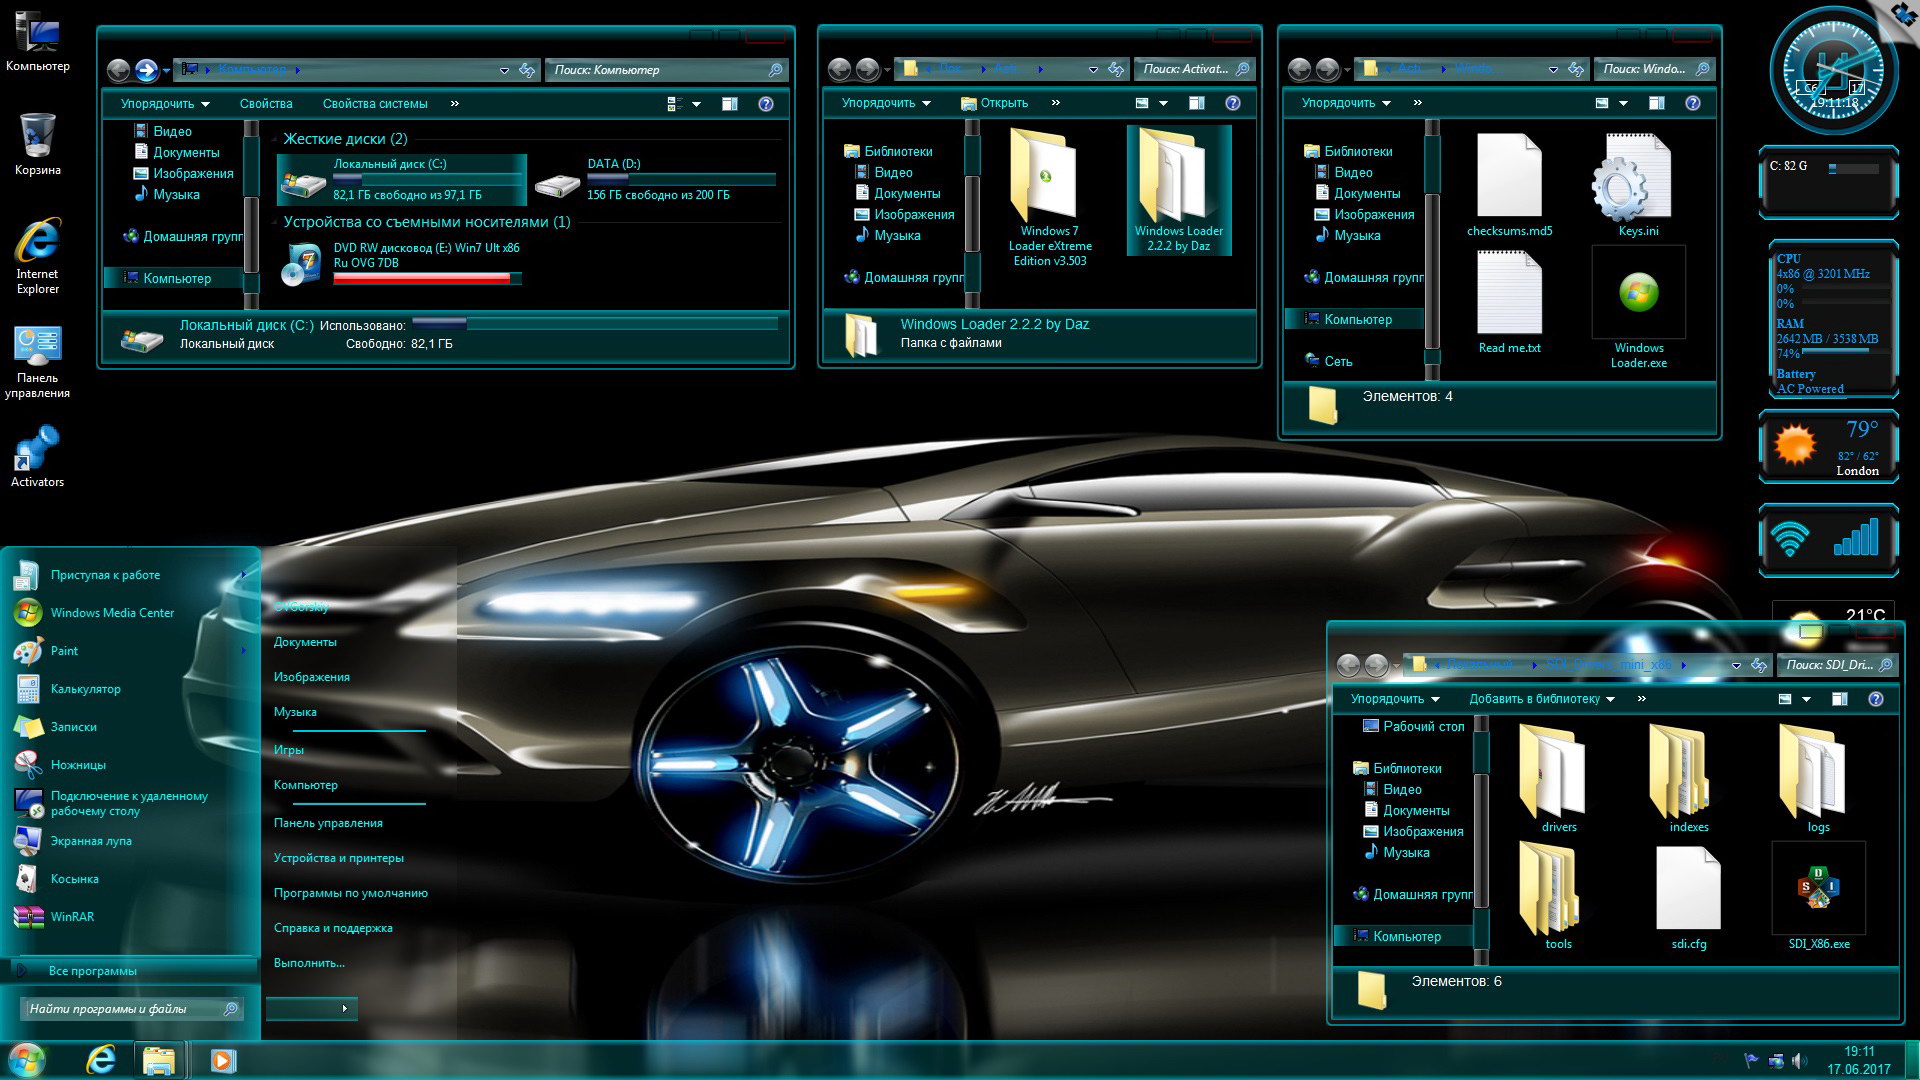Open Упорядочить dropdown in Компьютер window
1920x1080 pixels.
165,104
